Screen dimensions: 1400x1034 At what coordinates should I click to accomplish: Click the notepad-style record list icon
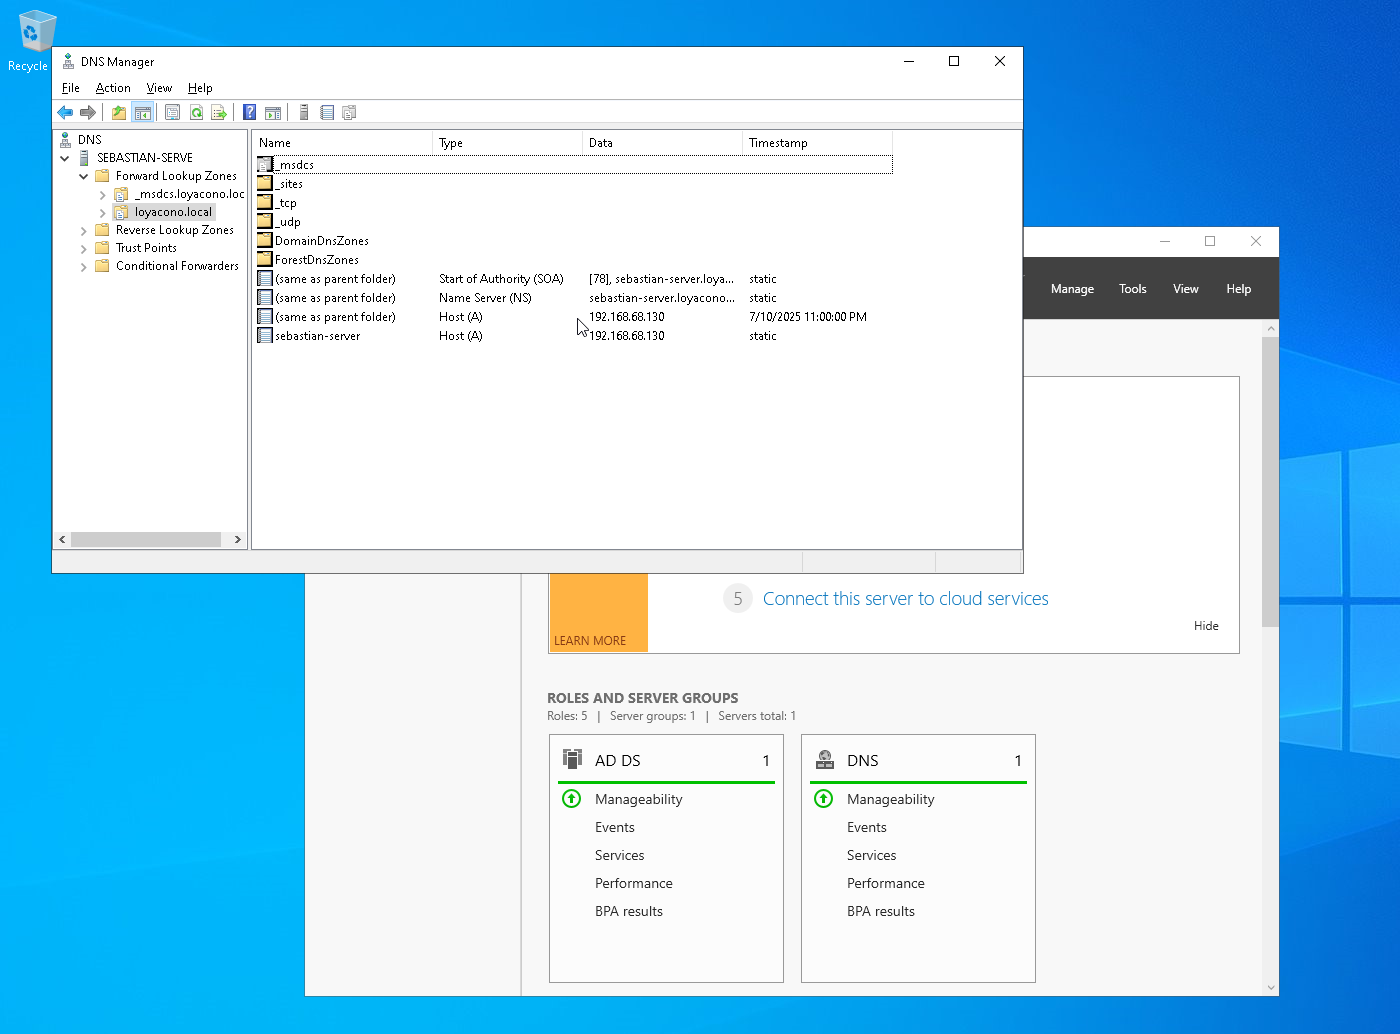point(327,112)
